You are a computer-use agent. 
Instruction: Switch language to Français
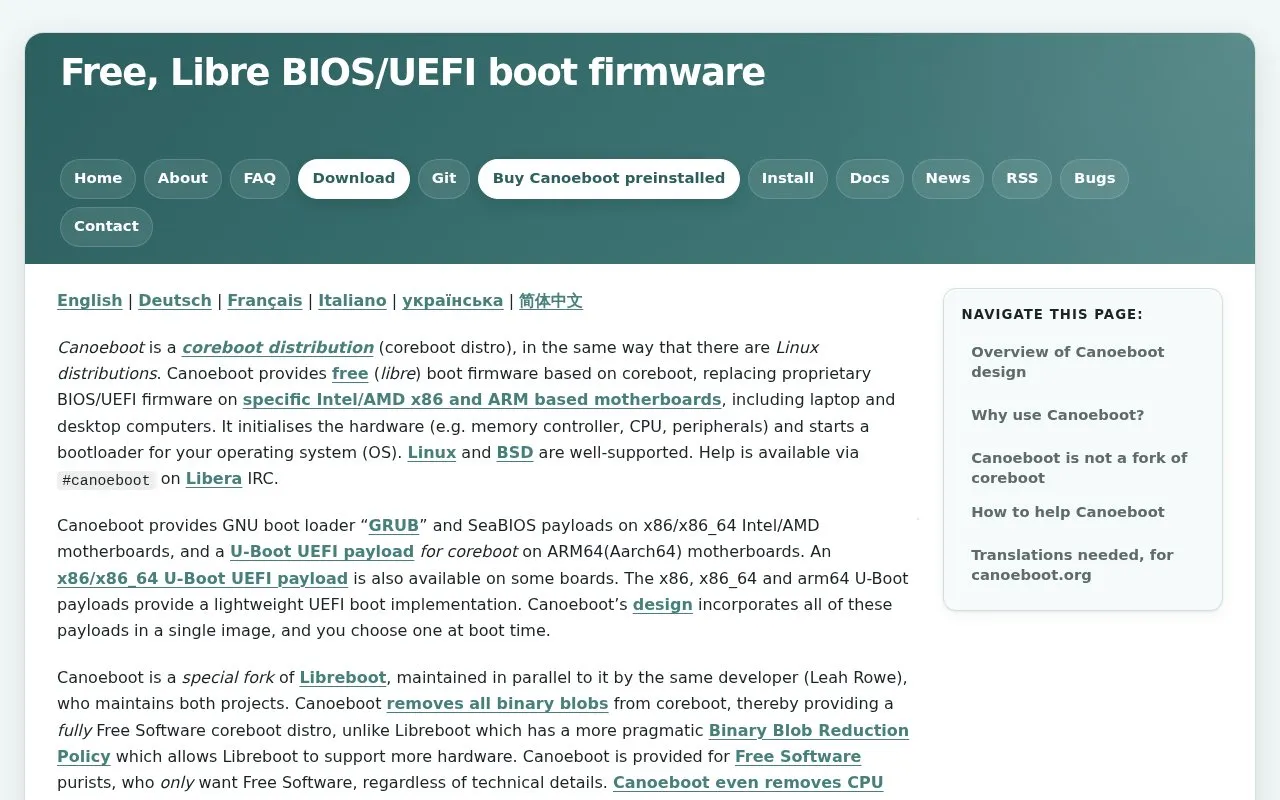pos(265,301)
